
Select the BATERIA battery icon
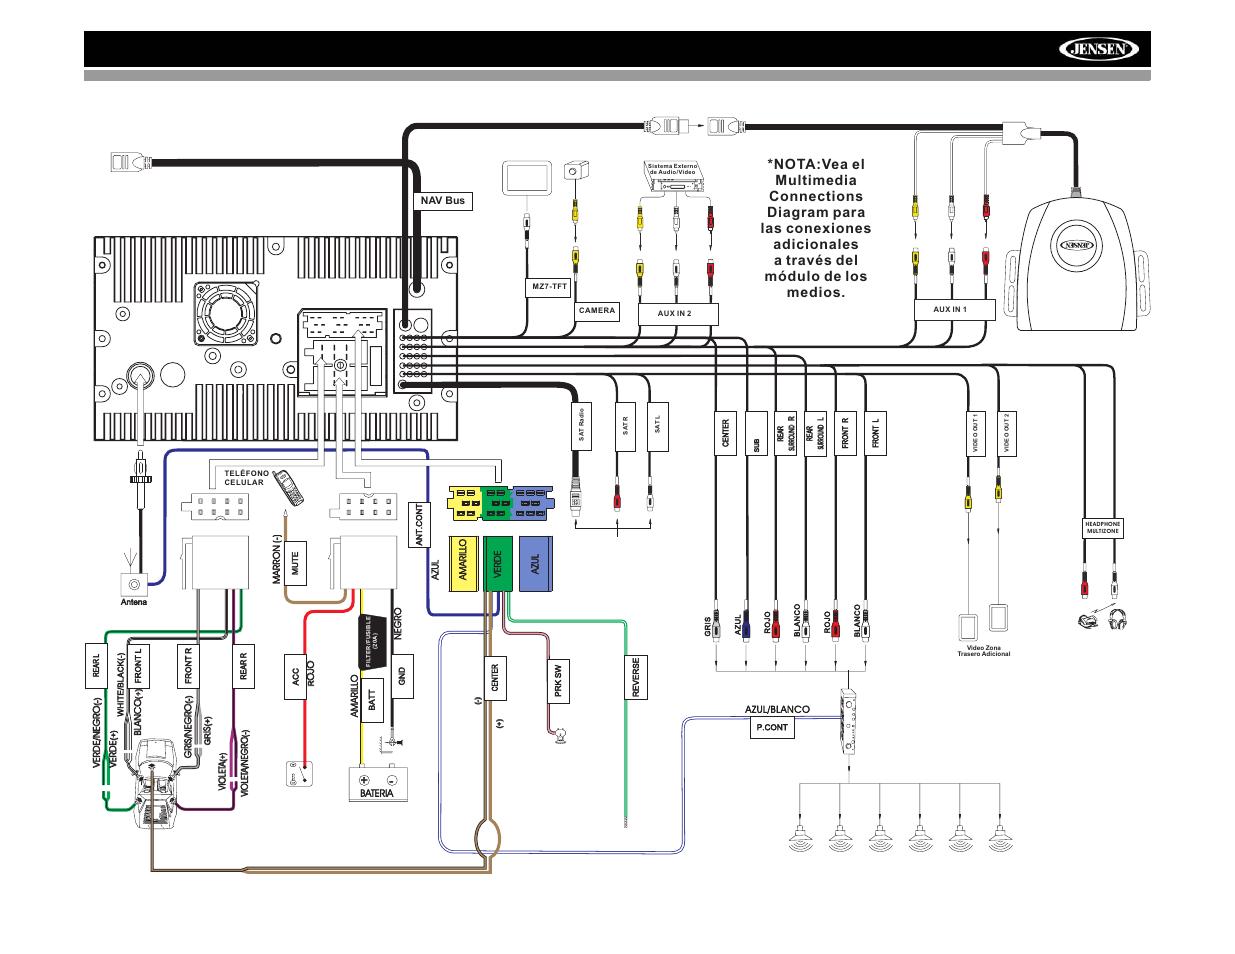378,784
